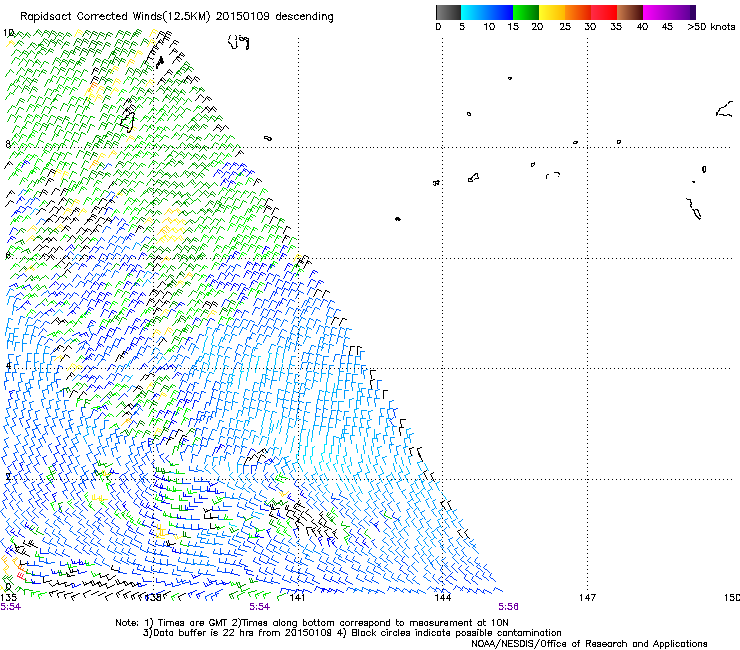Click the purple time label '5:58'
Viewport: 740px width, 650px height.
tap(508, 607)
